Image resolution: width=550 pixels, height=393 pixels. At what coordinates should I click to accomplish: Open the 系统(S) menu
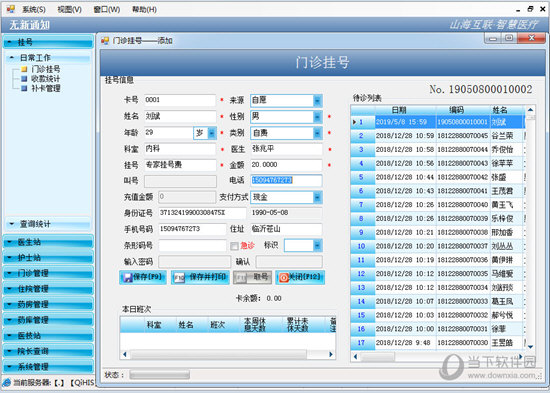click(x=34, y=9)
